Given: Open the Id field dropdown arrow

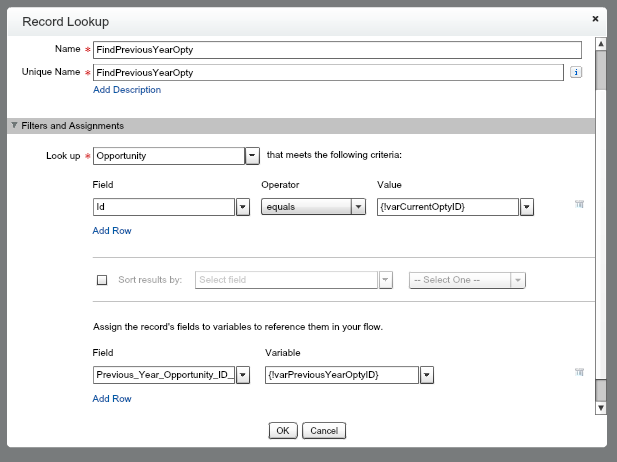Looking at the screenshot, I should [x=242, y=207].
